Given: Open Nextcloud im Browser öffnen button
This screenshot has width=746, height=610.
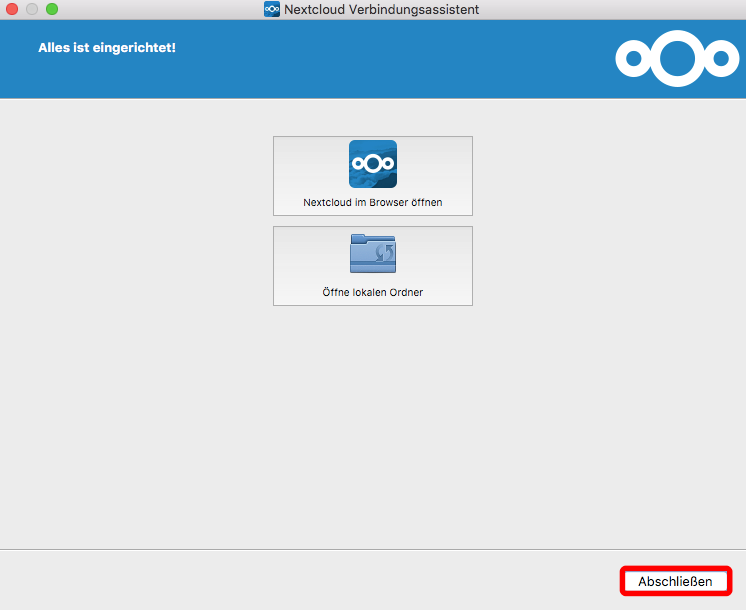Looking at the screenshot, I should [x=373, y=176].
